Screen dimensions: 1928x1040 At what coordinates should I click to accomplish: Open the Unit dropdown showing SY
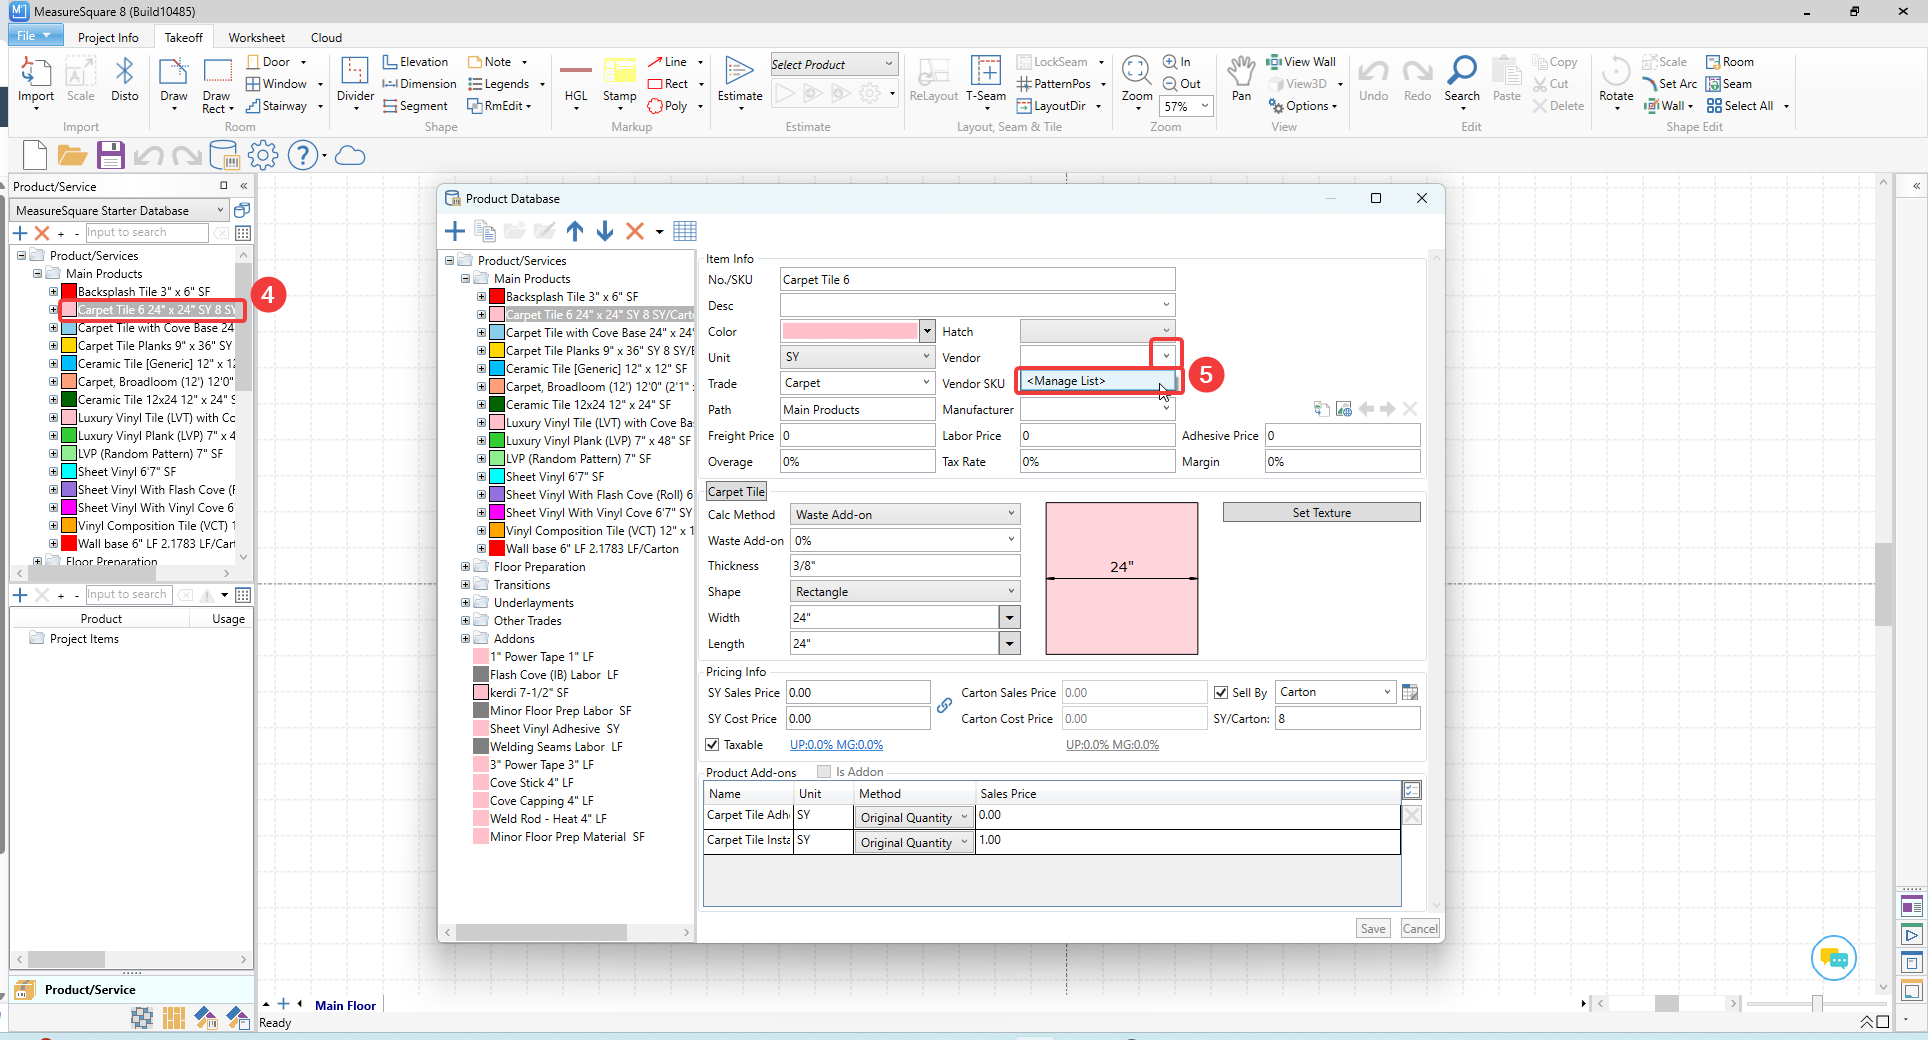pos(857,357)
